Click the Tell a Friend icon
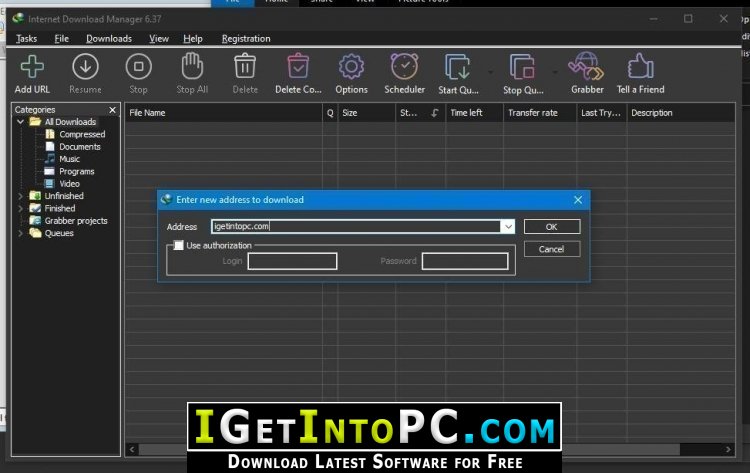The image size is (750, 473). (x=640, y=66)
